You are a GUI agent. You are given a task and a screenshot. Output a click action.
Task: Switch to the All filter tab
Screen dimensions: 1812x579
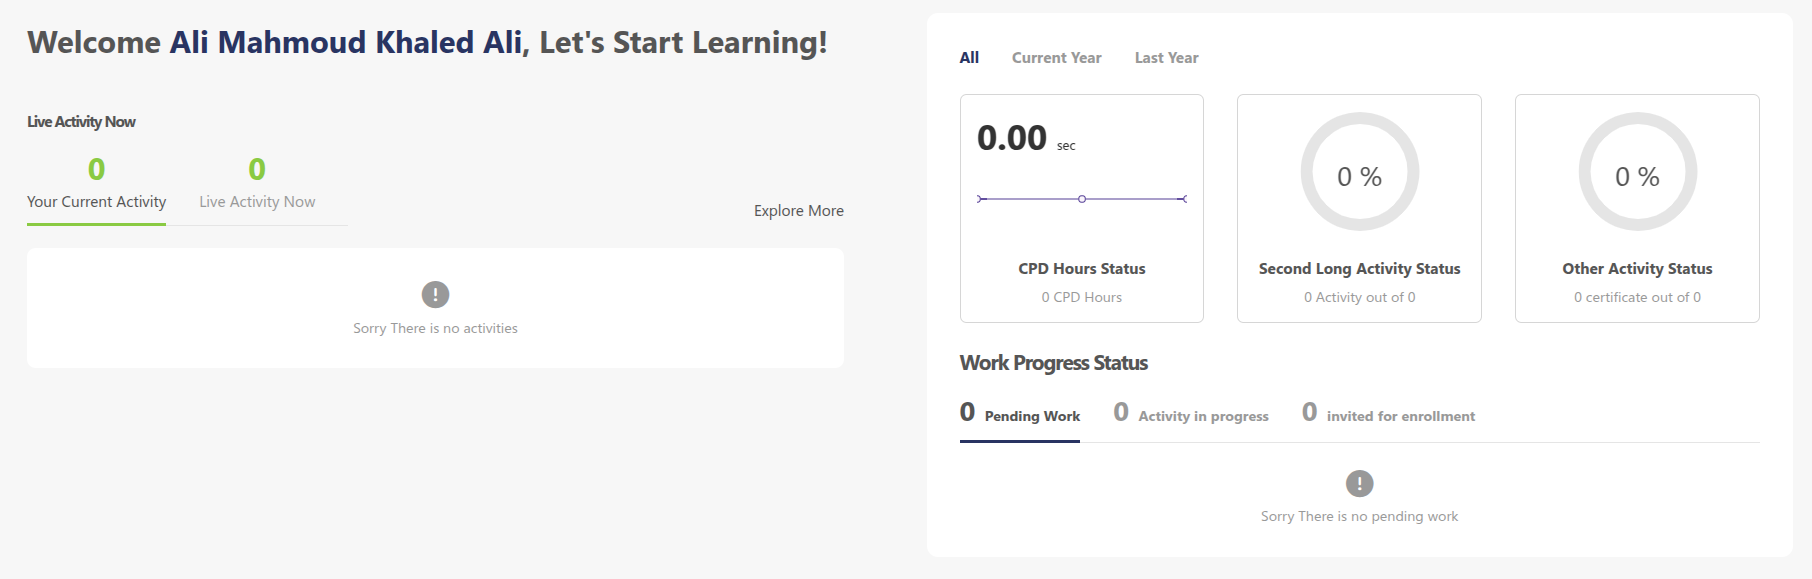[x=969, y=58]
